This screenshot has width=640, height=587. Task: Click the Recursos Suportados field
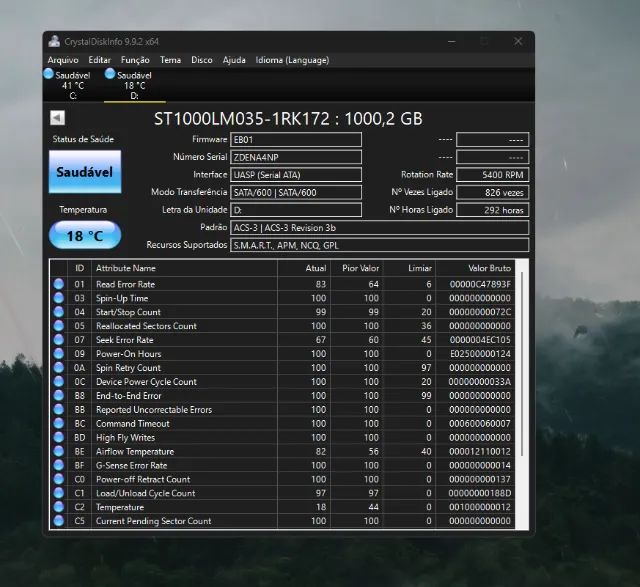pyautogui.click(x=380, y=245)
